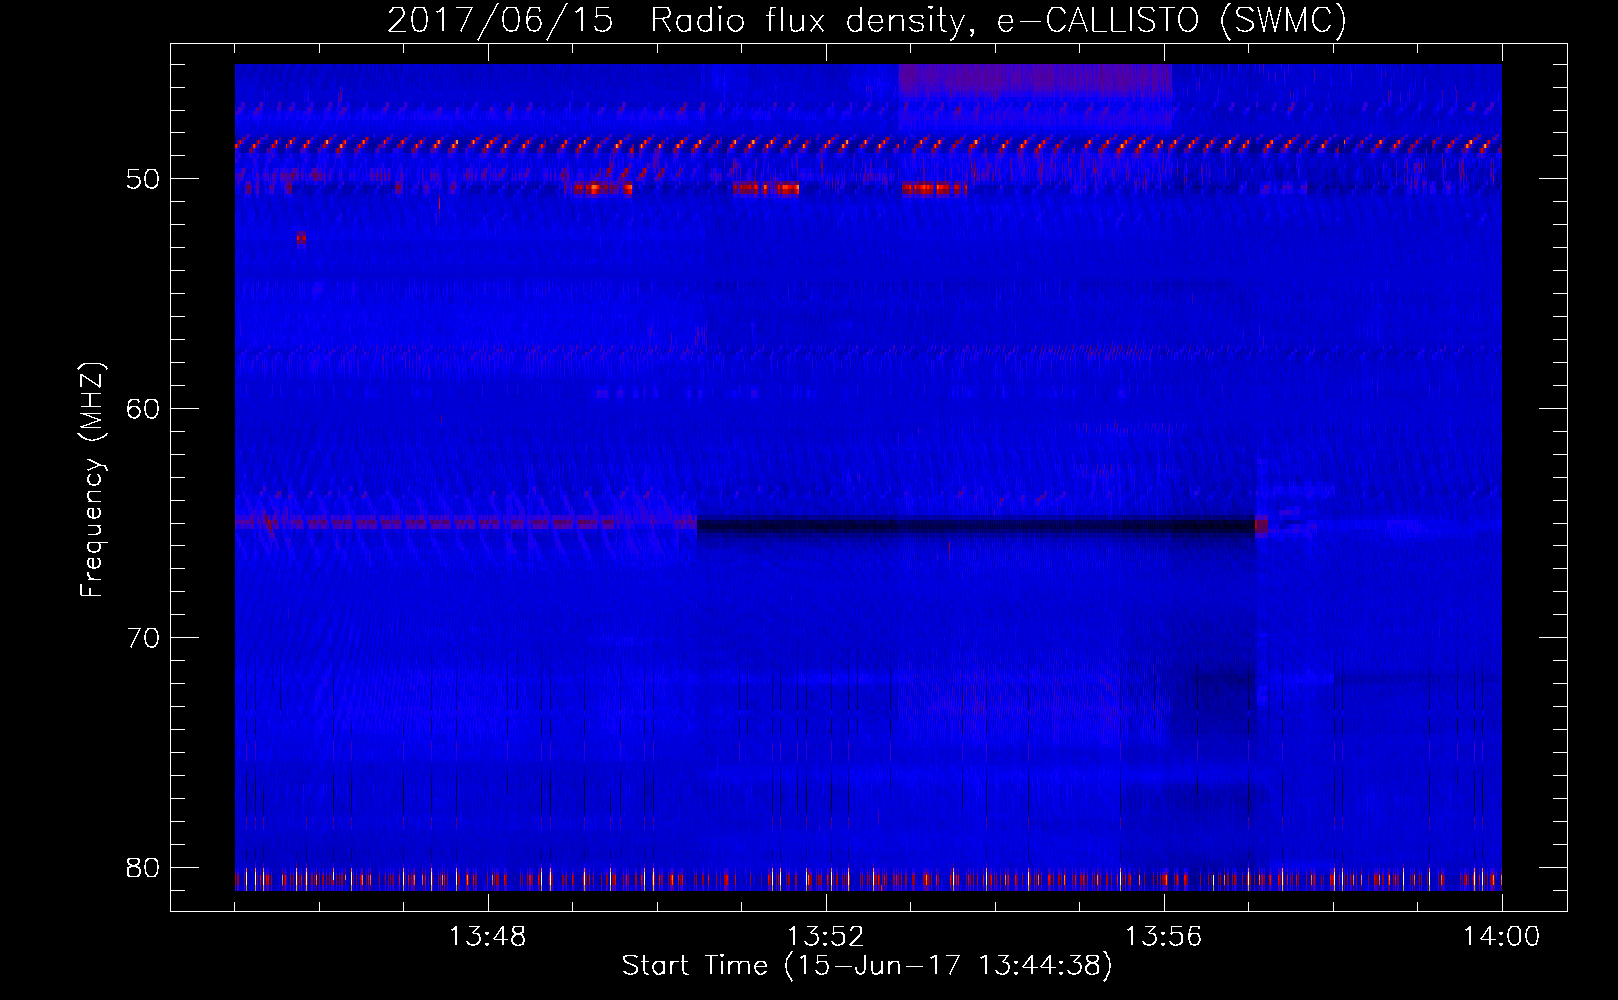Click the dark absorption band near 65 MHz
This screenshot has height=1000, width=1618.
tap(976, 525)
